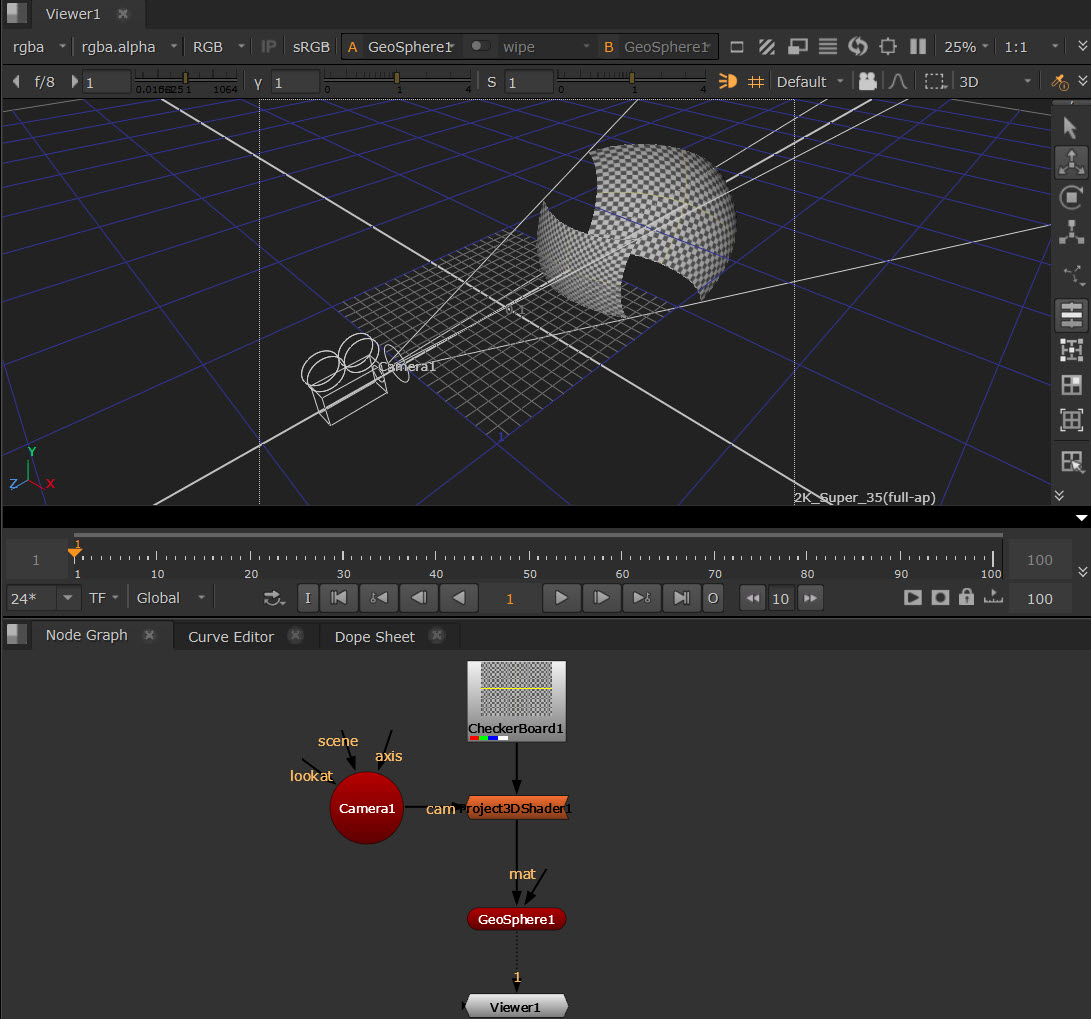This screenshot has width=1091, height=1019.
Task: Toggle the wipe comparison switch
Action: pyautogui.click(x=482, y=47)
